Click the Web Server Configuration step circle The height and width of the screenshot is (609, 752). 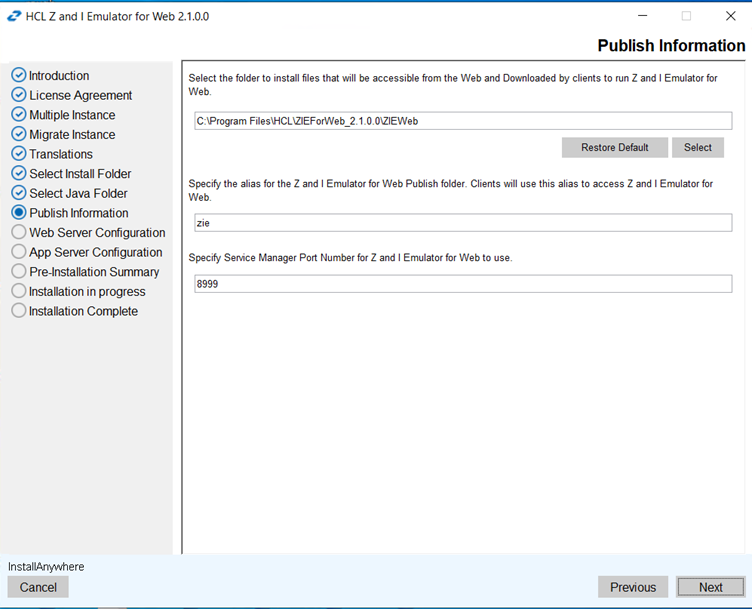[x=19, y=232]
